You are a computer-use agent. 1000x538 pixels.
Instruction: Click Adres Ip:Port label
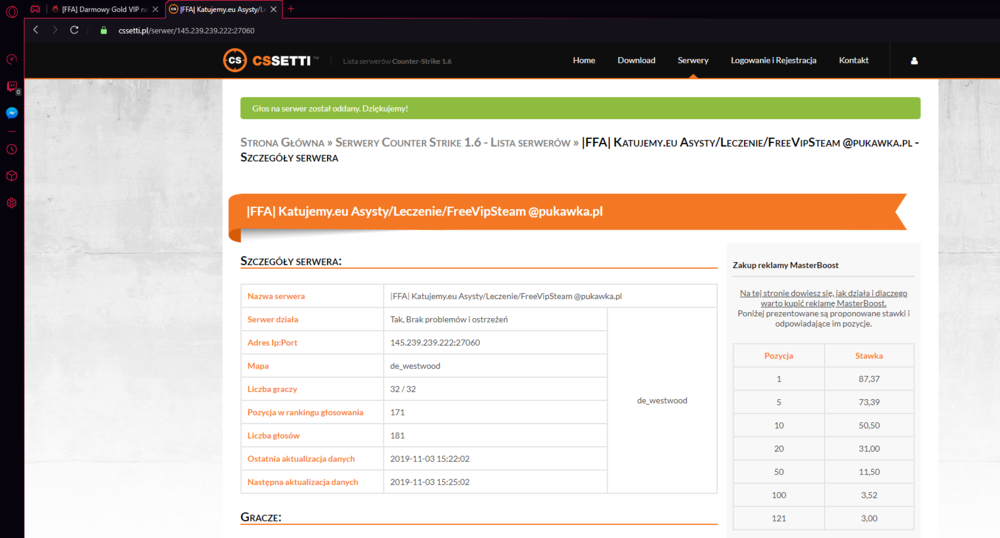272,342
